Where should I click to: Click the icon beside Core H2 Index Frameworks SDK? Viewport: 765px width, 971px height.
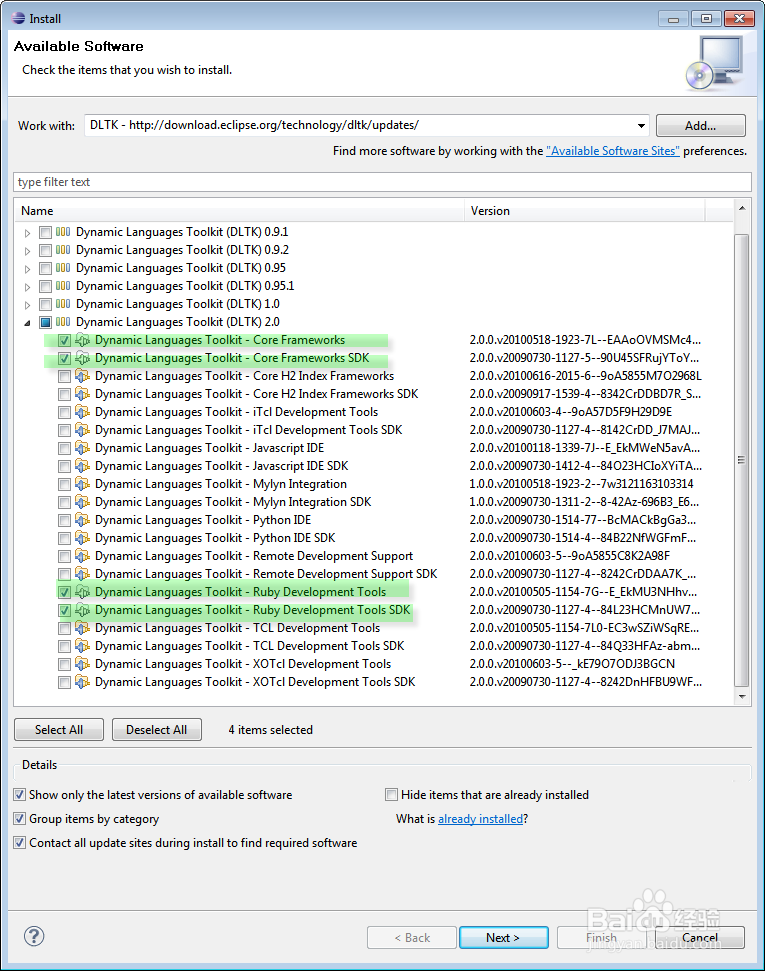click(82, 394)
